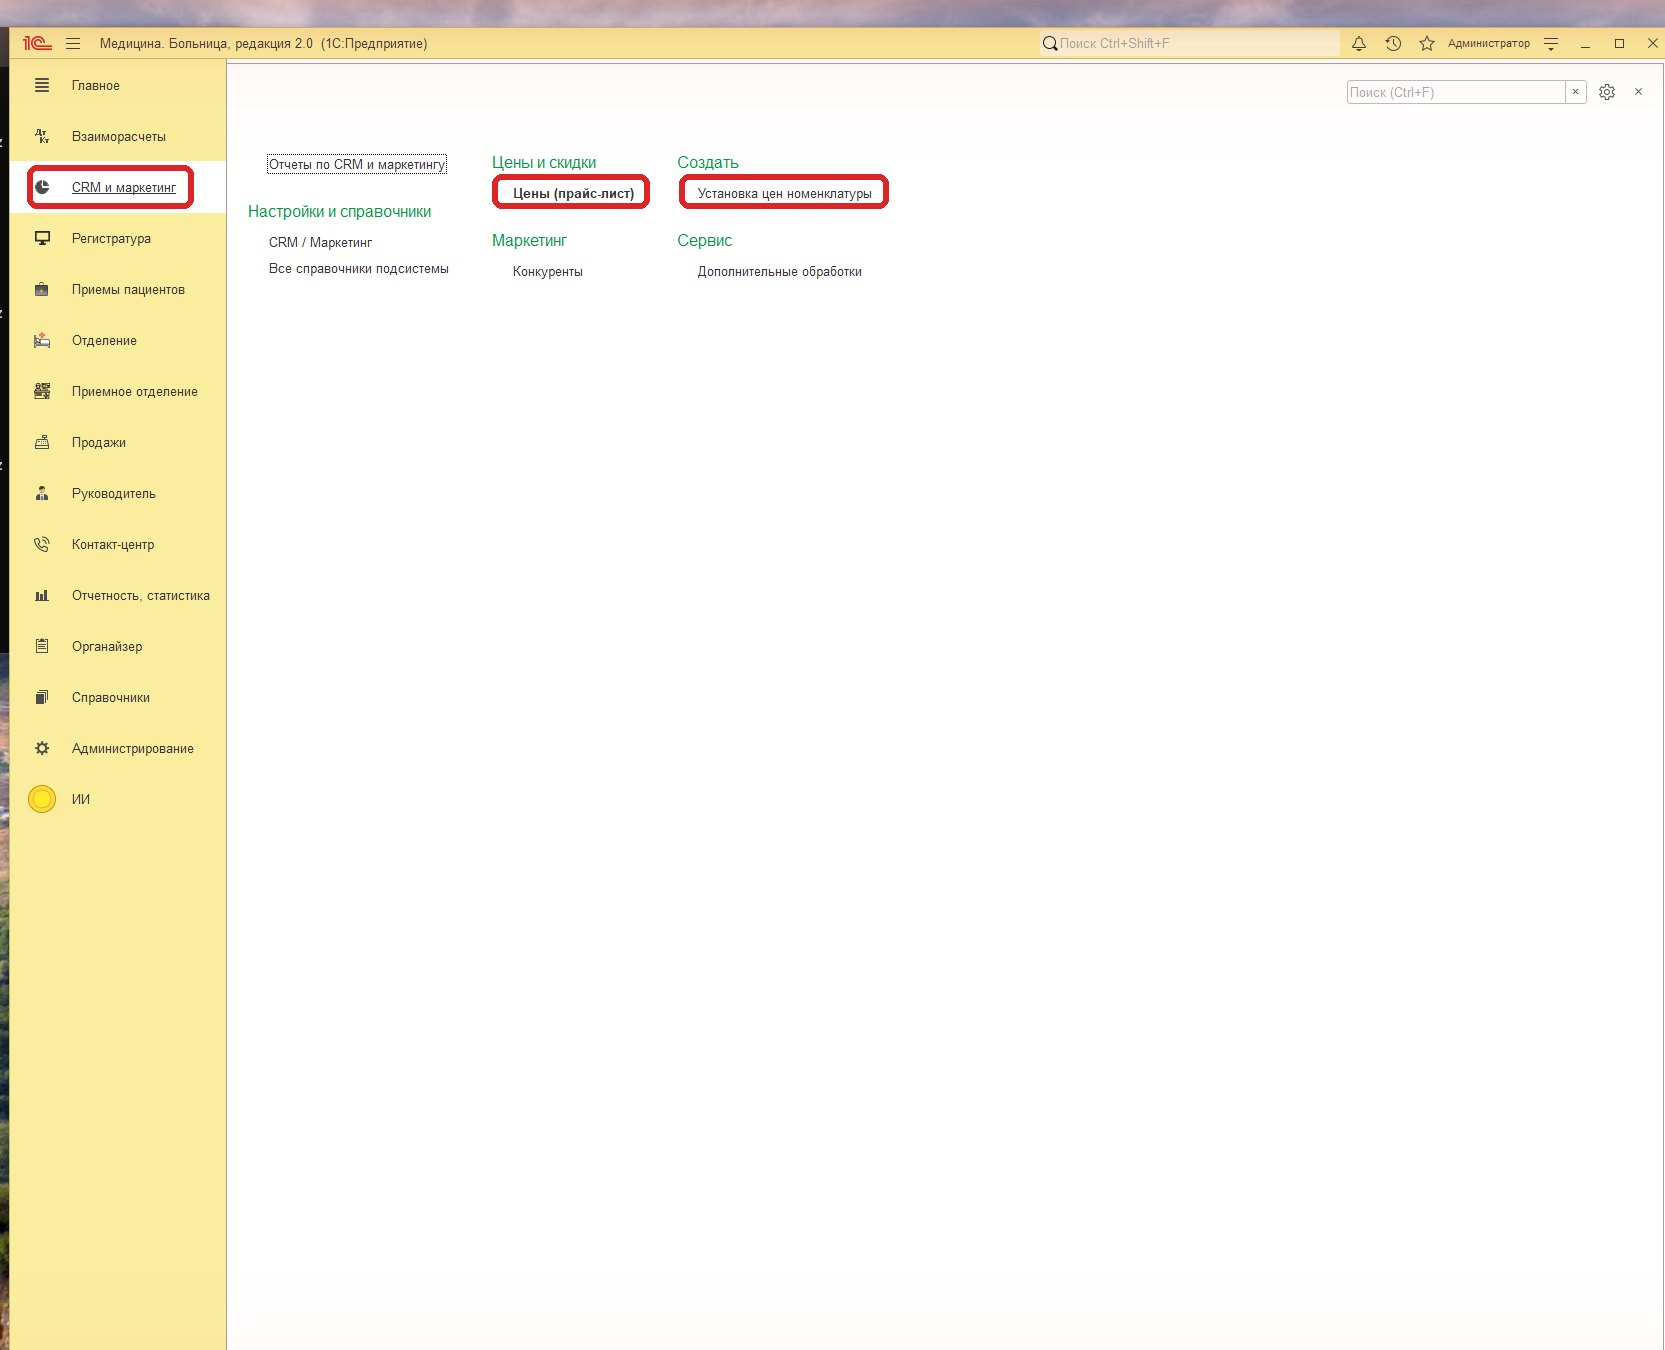The height and width of the screenshot is (1350, 1665).
Task: Select the Справочники section label
Action: coord(111,697)
